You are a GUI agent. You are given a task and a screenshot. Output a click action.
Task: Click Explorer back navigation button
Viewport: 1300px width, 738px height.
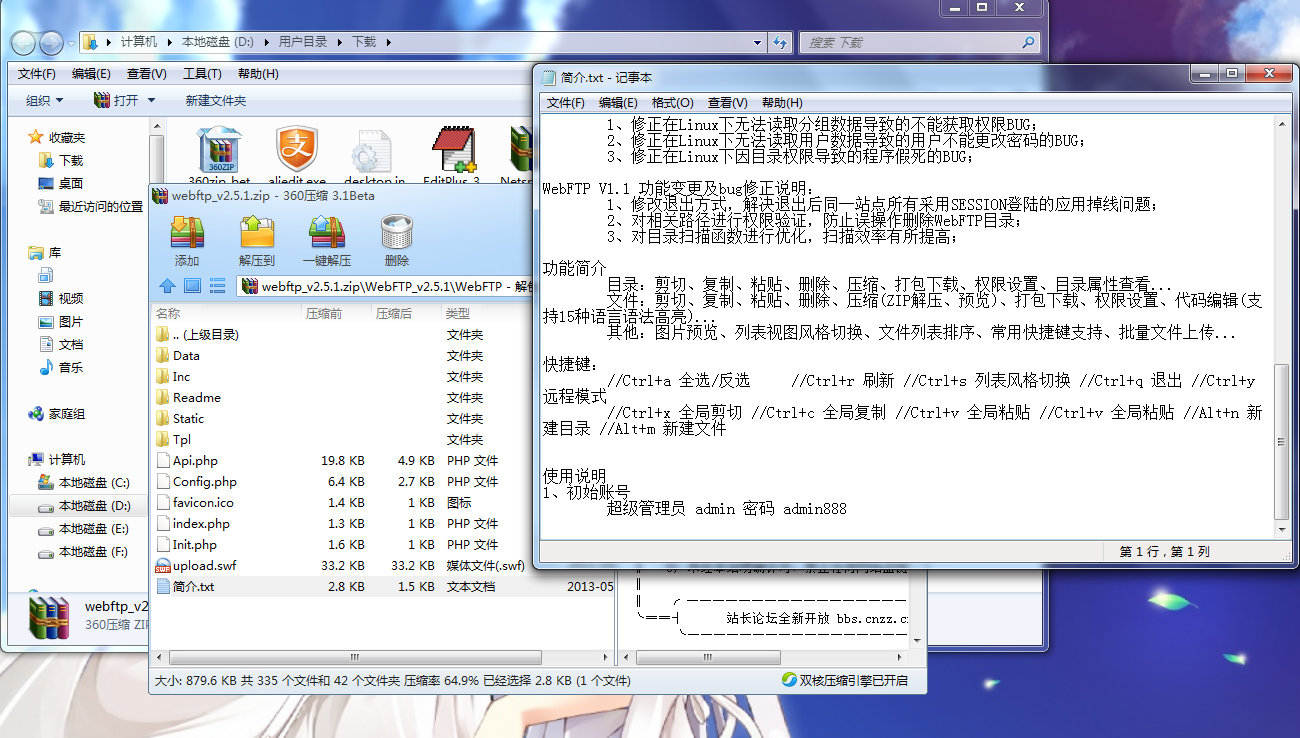point(24,42)
